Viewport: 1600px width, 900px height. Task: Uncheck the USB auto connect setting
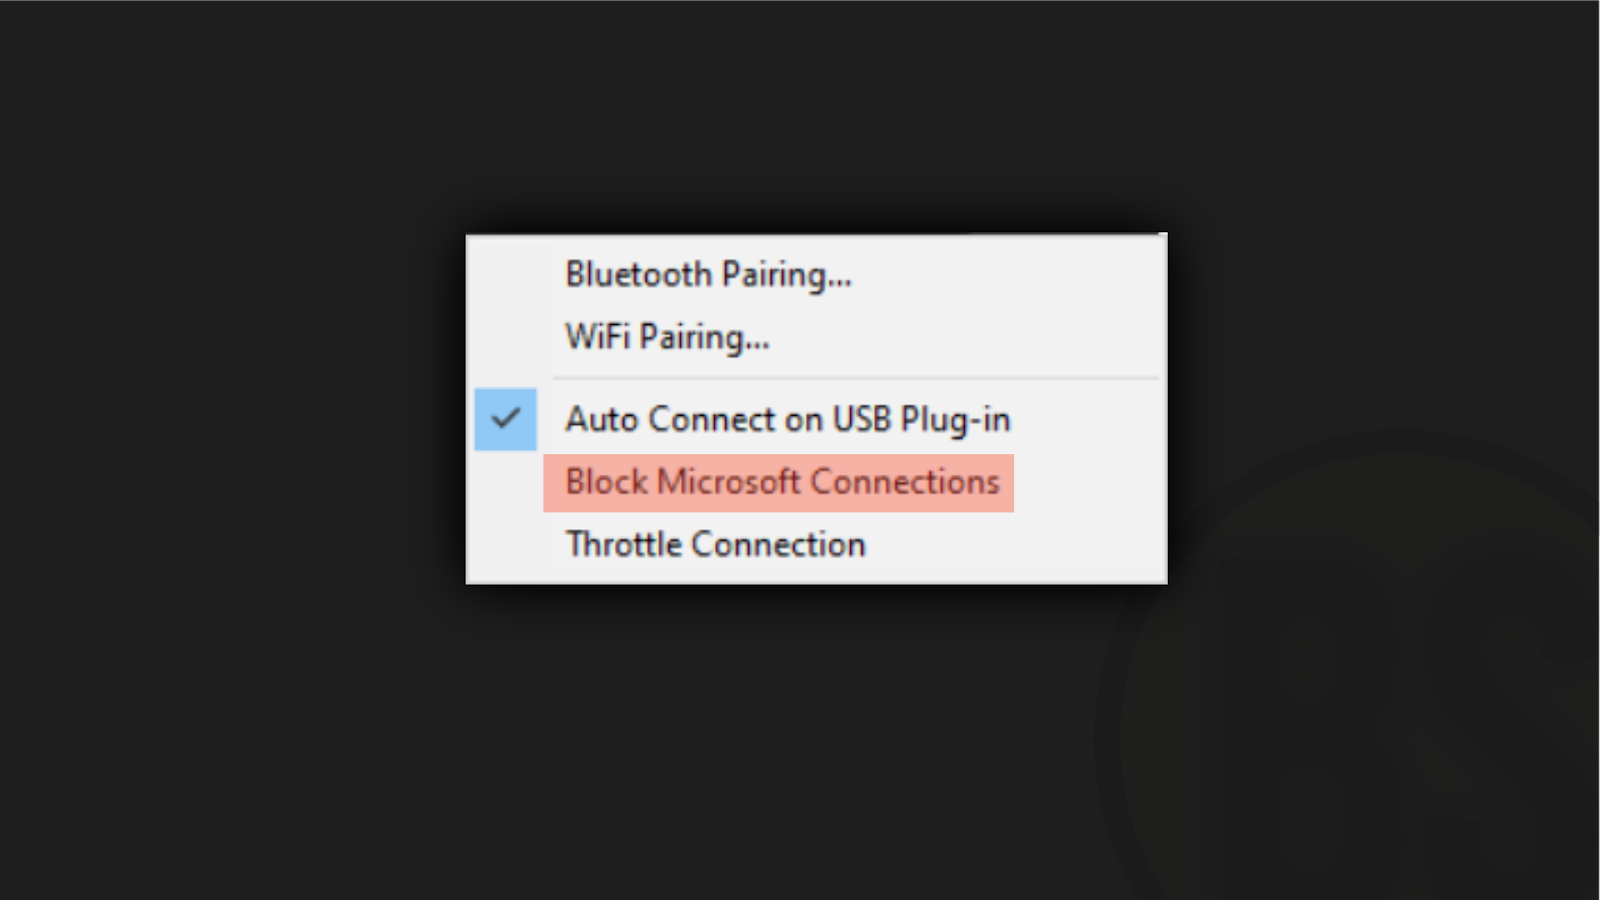click(788, 419)
